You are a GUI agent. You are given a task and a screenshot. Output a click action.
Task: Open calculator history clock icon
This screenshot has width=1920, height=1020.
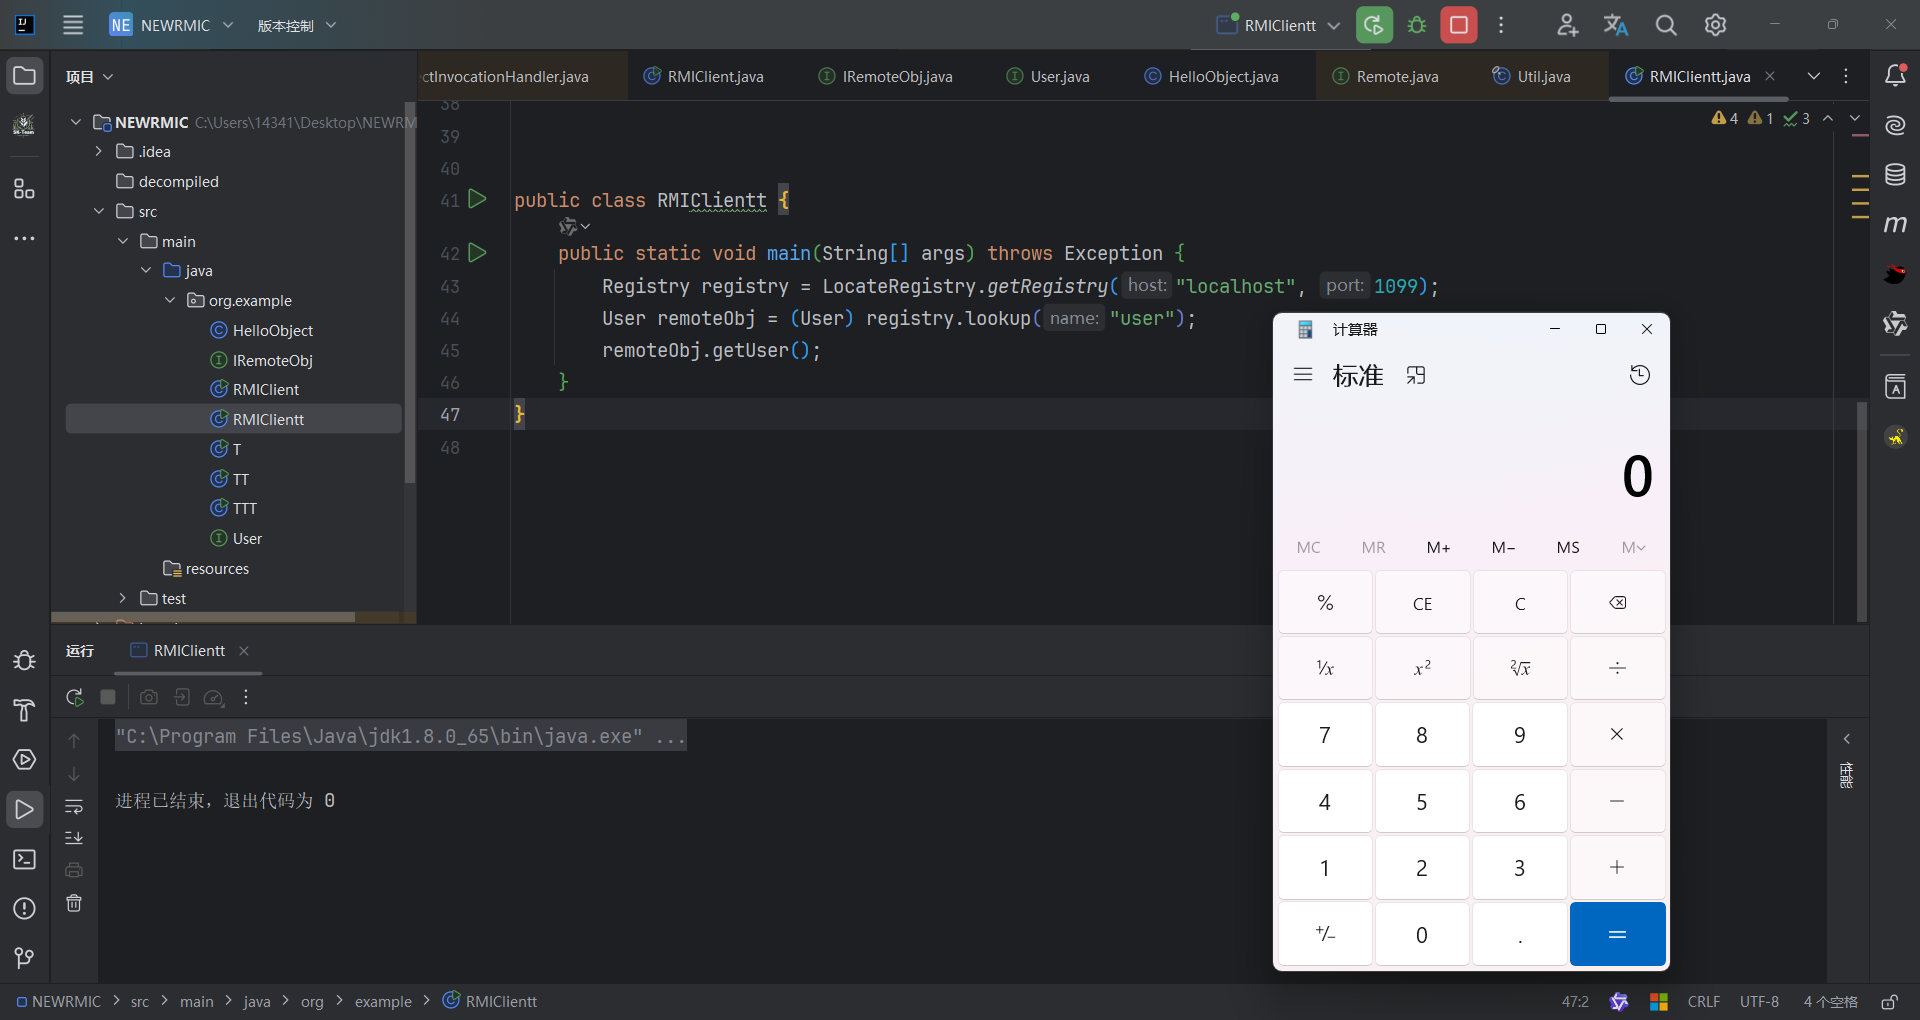point(1640,375)
